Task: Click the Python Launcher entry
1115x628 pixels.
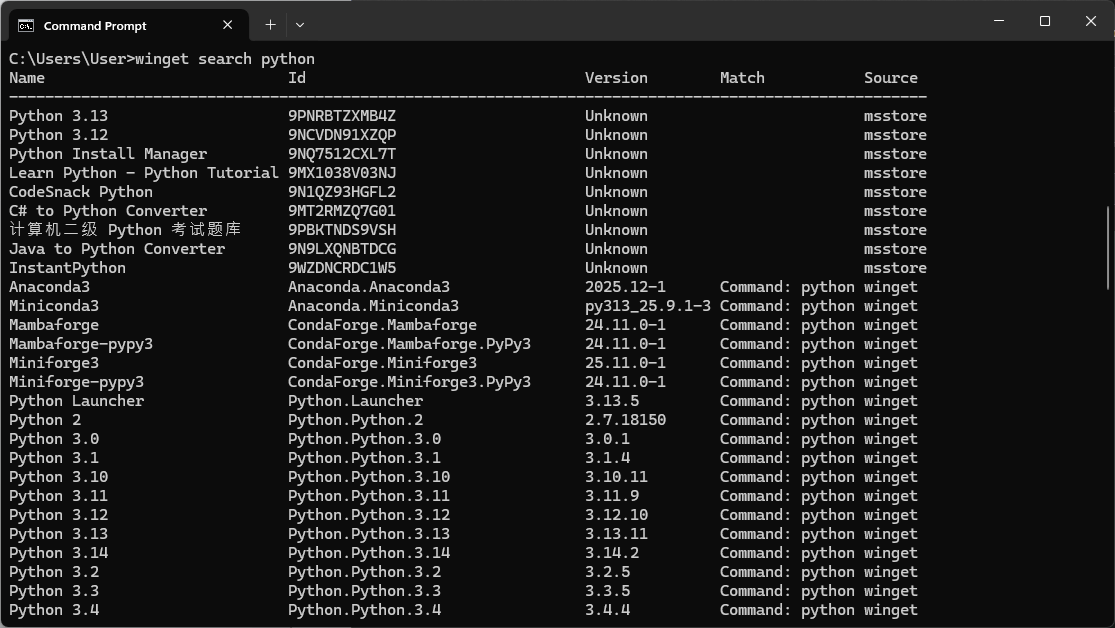Action: [x=76, y=400]
